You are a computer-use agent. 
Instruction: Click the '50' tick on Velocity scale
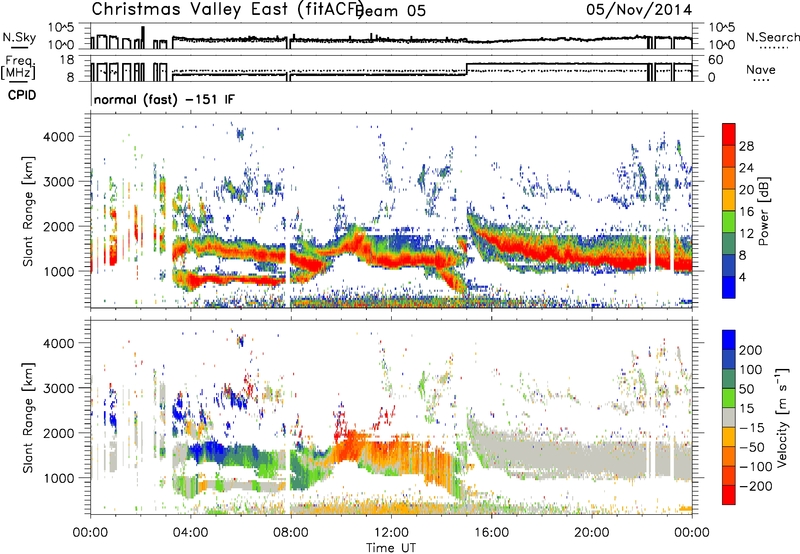tap(746, 389)
